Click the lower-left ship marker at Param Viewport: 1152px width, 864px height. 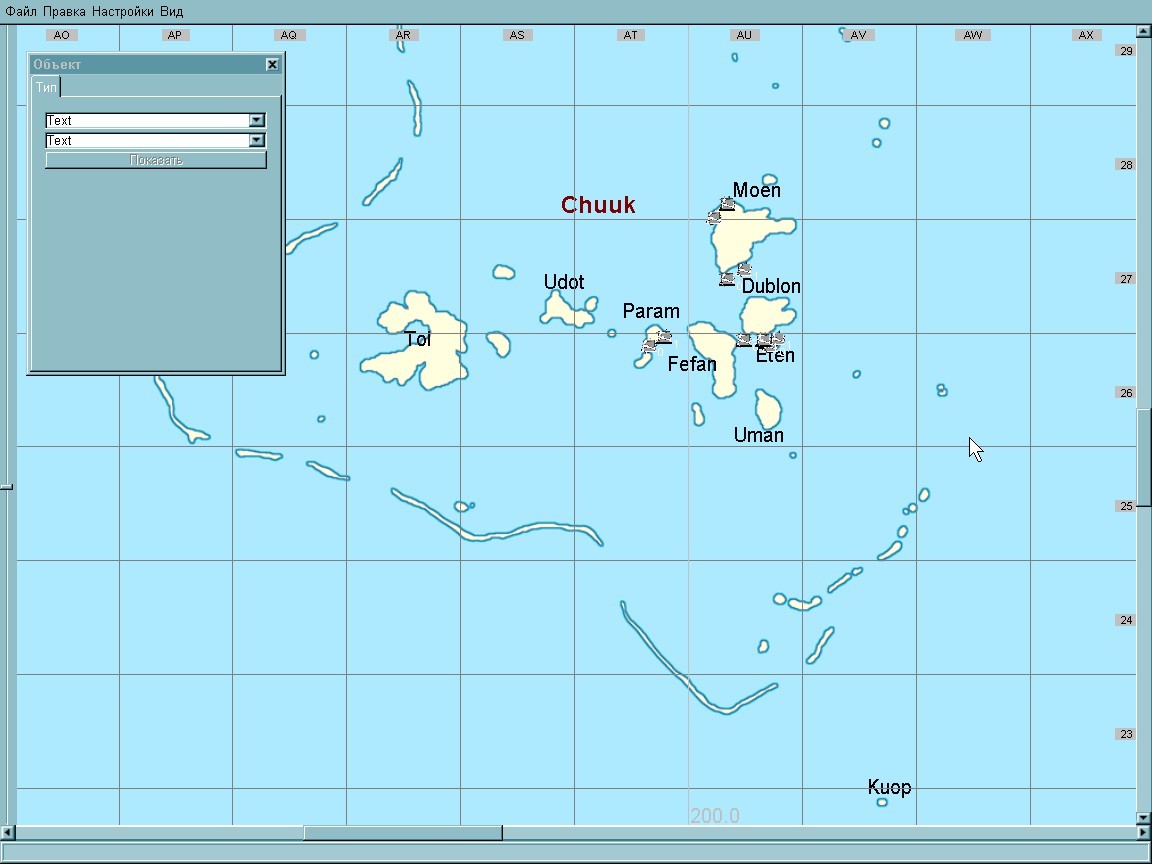click(649, 346)
